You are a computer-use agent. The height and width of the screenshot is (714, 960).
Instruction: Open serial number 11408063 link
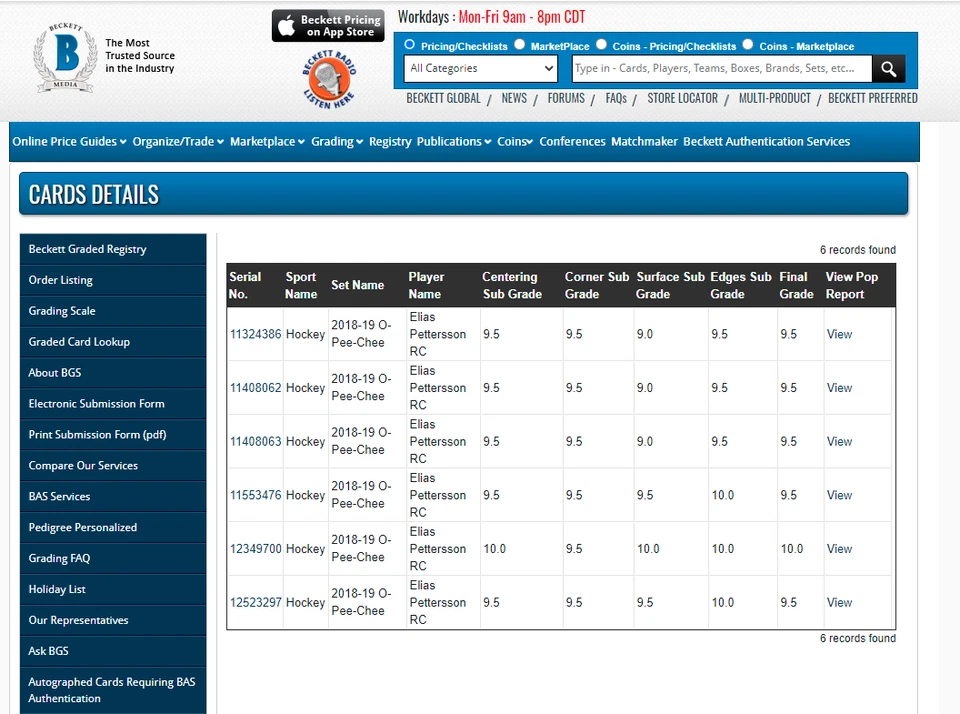[x=255, y=442]
